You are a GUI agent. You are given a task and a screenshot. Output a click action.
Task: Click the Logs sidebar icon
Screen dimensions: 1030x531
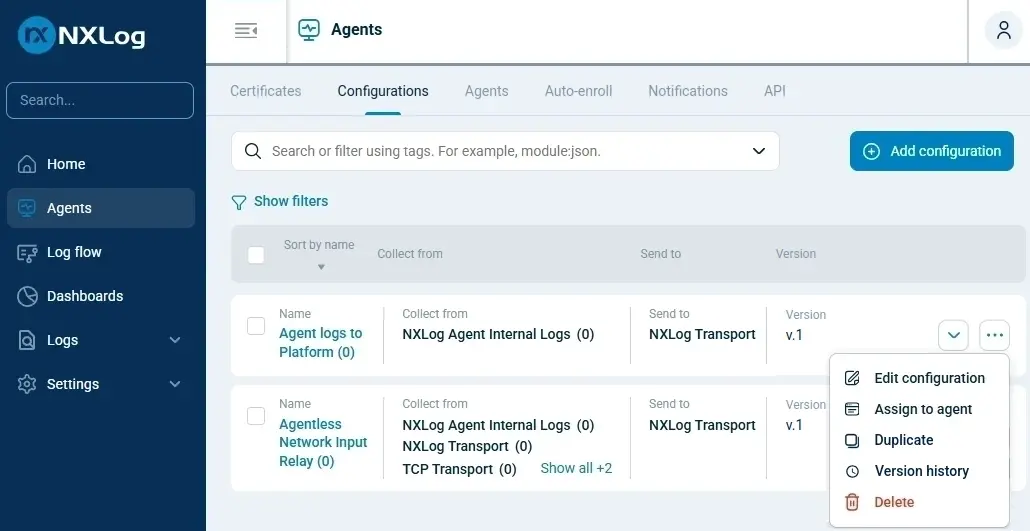(x=27, y=340)
